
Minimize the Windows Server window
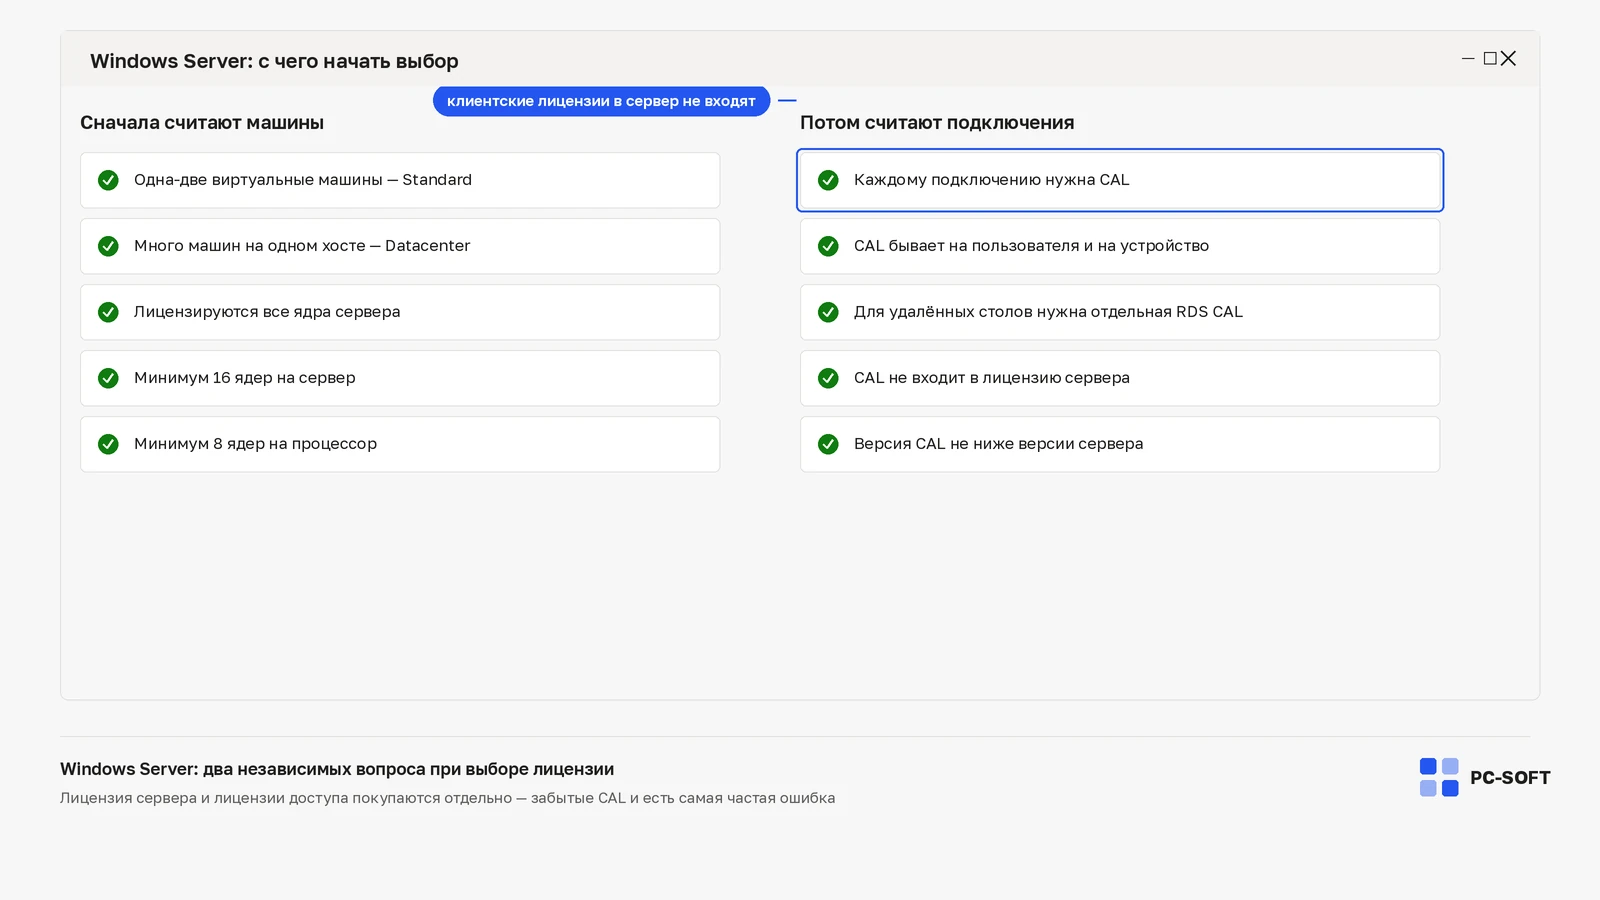pos(1468,59)
